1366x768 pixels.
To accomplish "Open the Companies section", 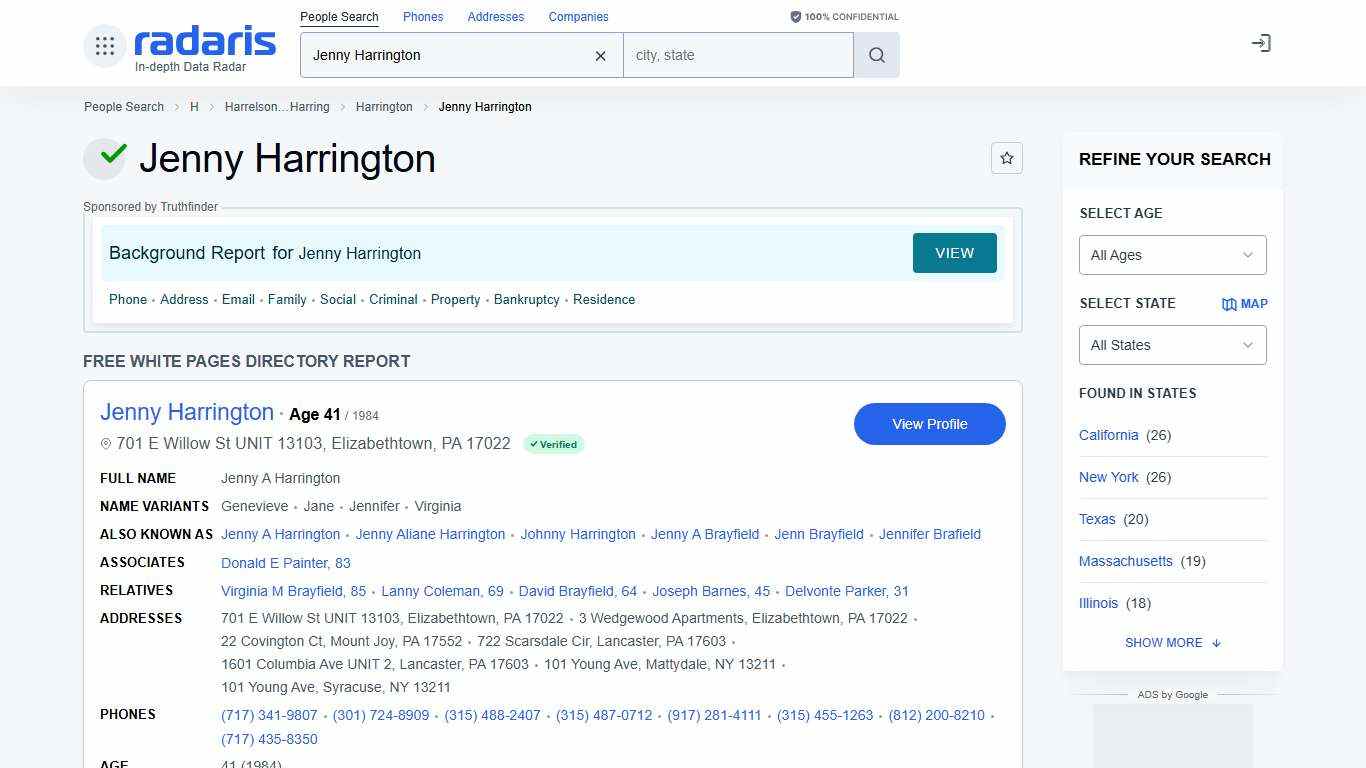I will 578,16.
